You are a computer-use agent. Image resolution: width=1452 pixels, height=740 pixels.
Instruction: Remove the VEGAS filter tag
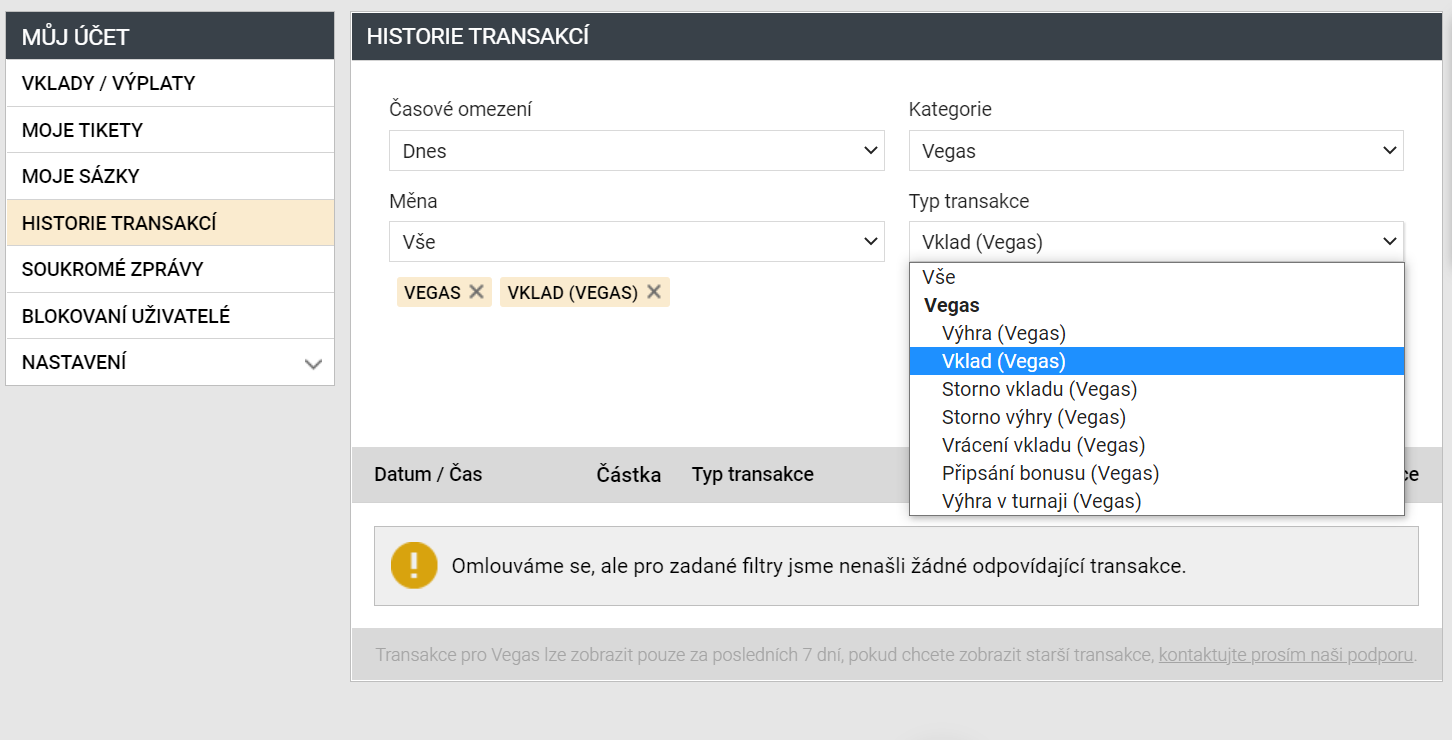(x=476, y=292)
